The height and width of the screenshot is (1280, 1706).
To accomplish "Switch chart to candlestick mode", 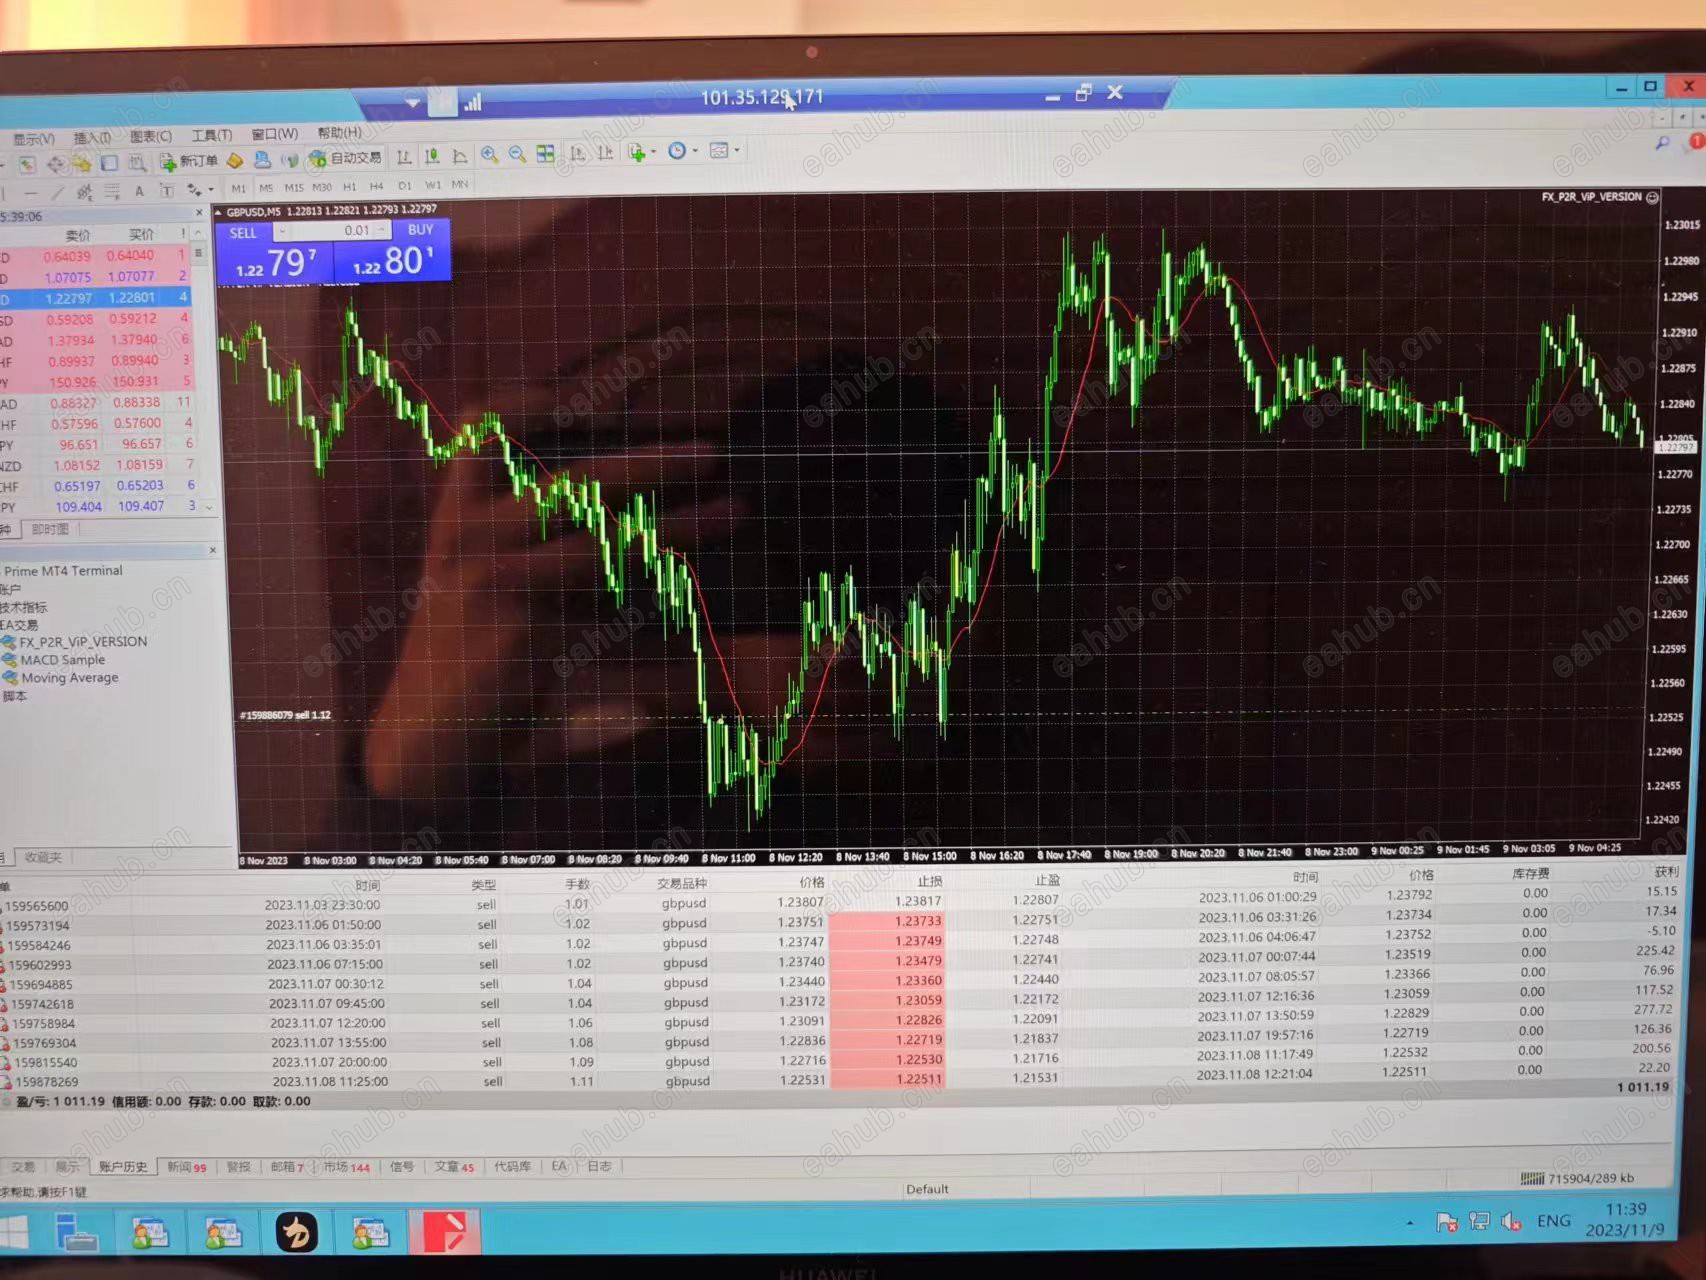I will (432, 156).
